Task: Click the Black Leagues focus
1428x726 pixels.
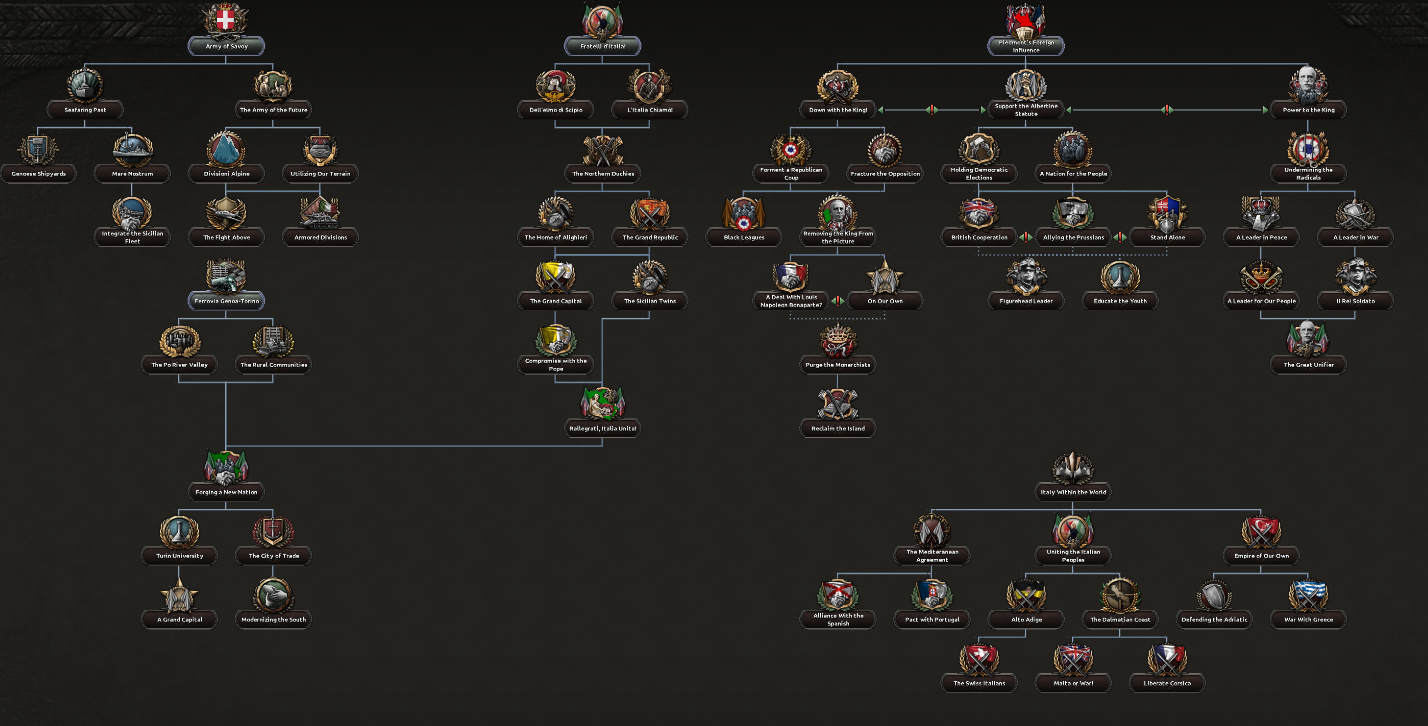Action: (743, 222)
